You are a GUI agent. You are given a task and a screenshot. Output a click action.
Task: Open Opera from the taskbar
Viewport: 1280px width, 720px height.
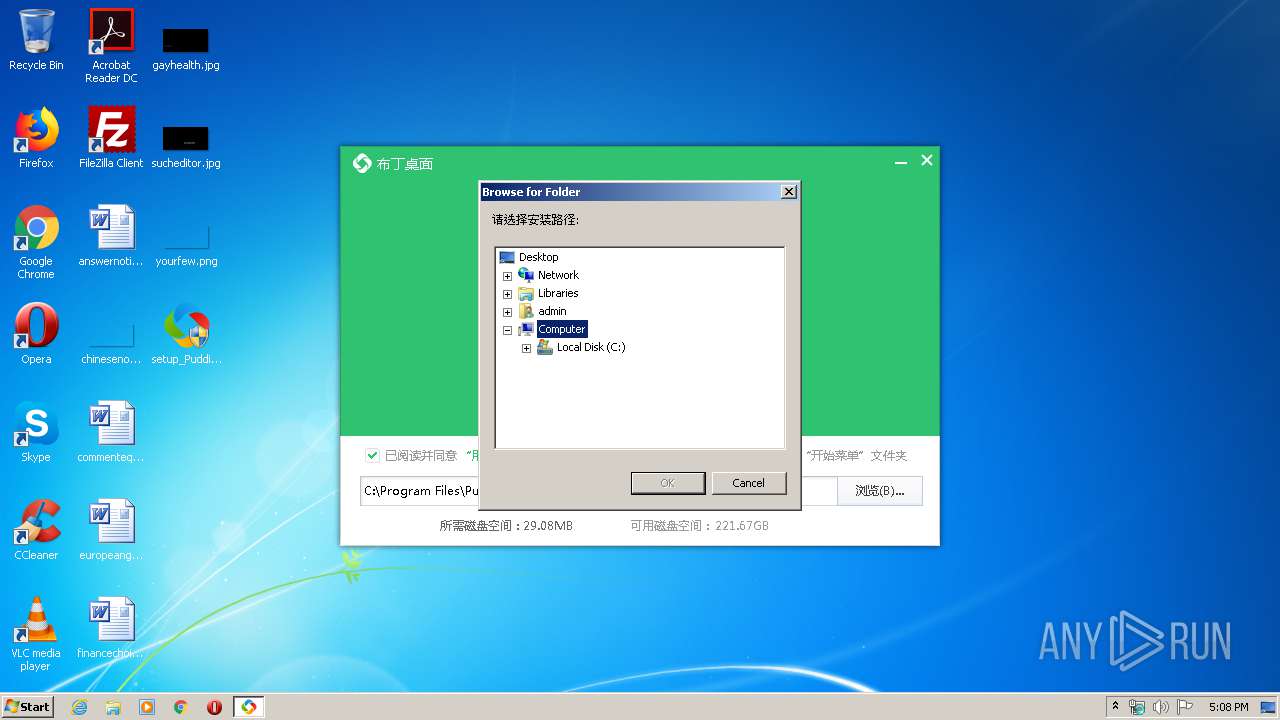[214, 707]
